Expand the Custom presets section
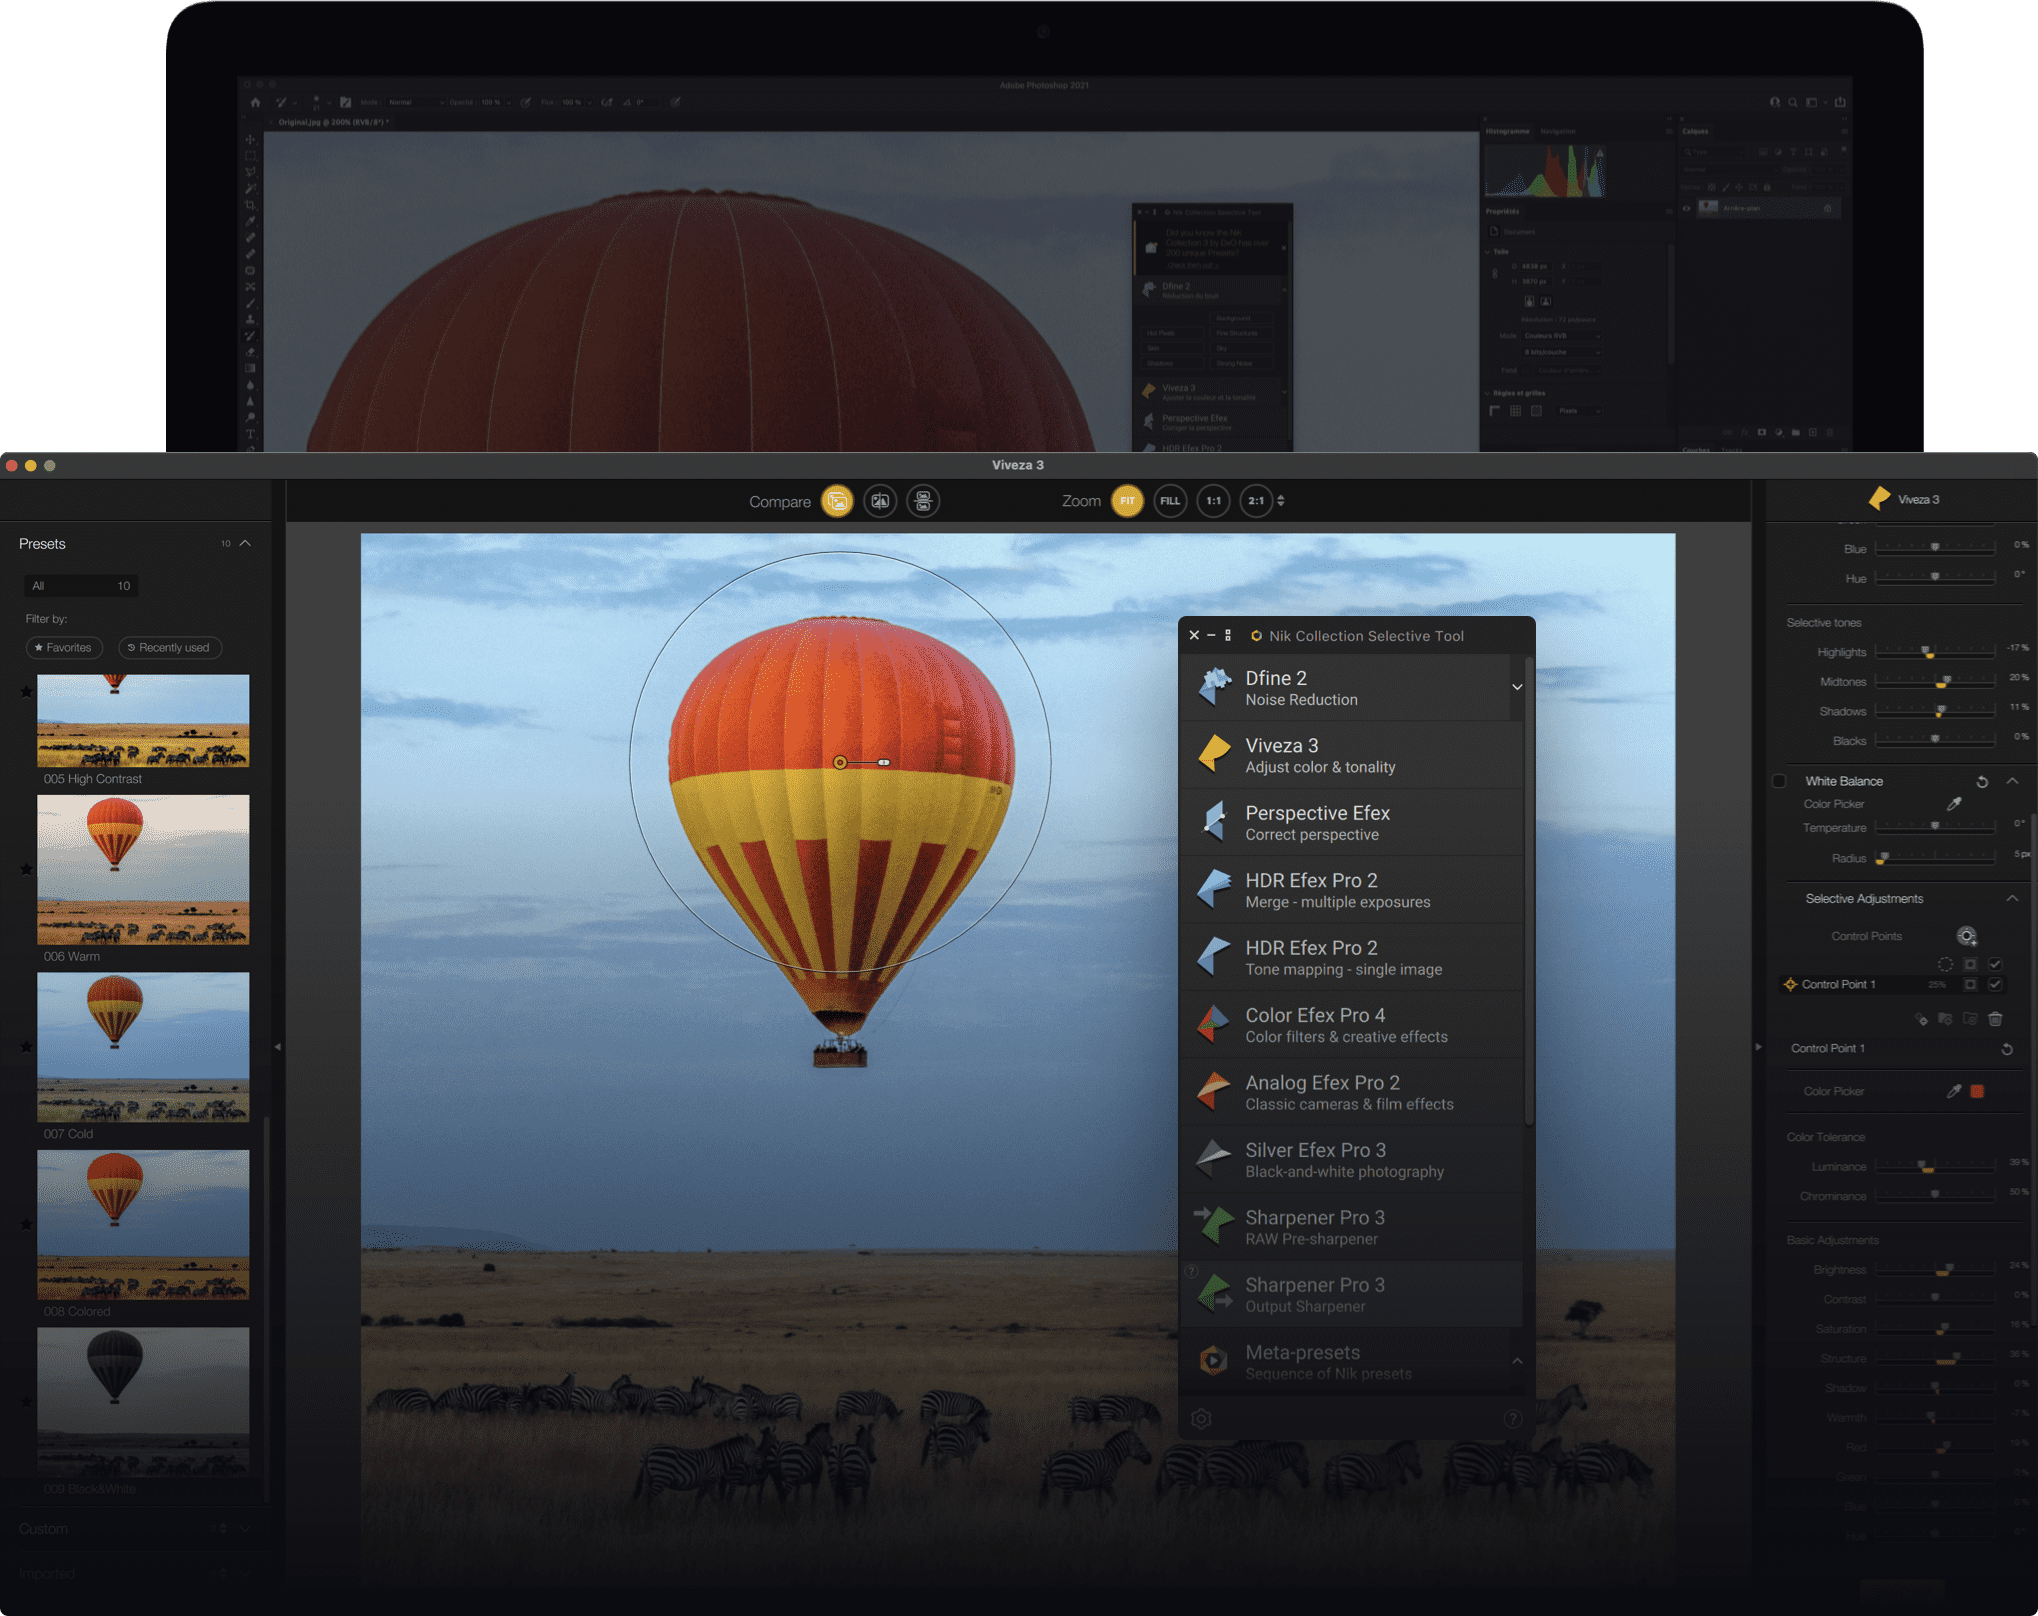Image resolution: width=2038 pixels, height=1616 pixels. (x=245, y=1528)
